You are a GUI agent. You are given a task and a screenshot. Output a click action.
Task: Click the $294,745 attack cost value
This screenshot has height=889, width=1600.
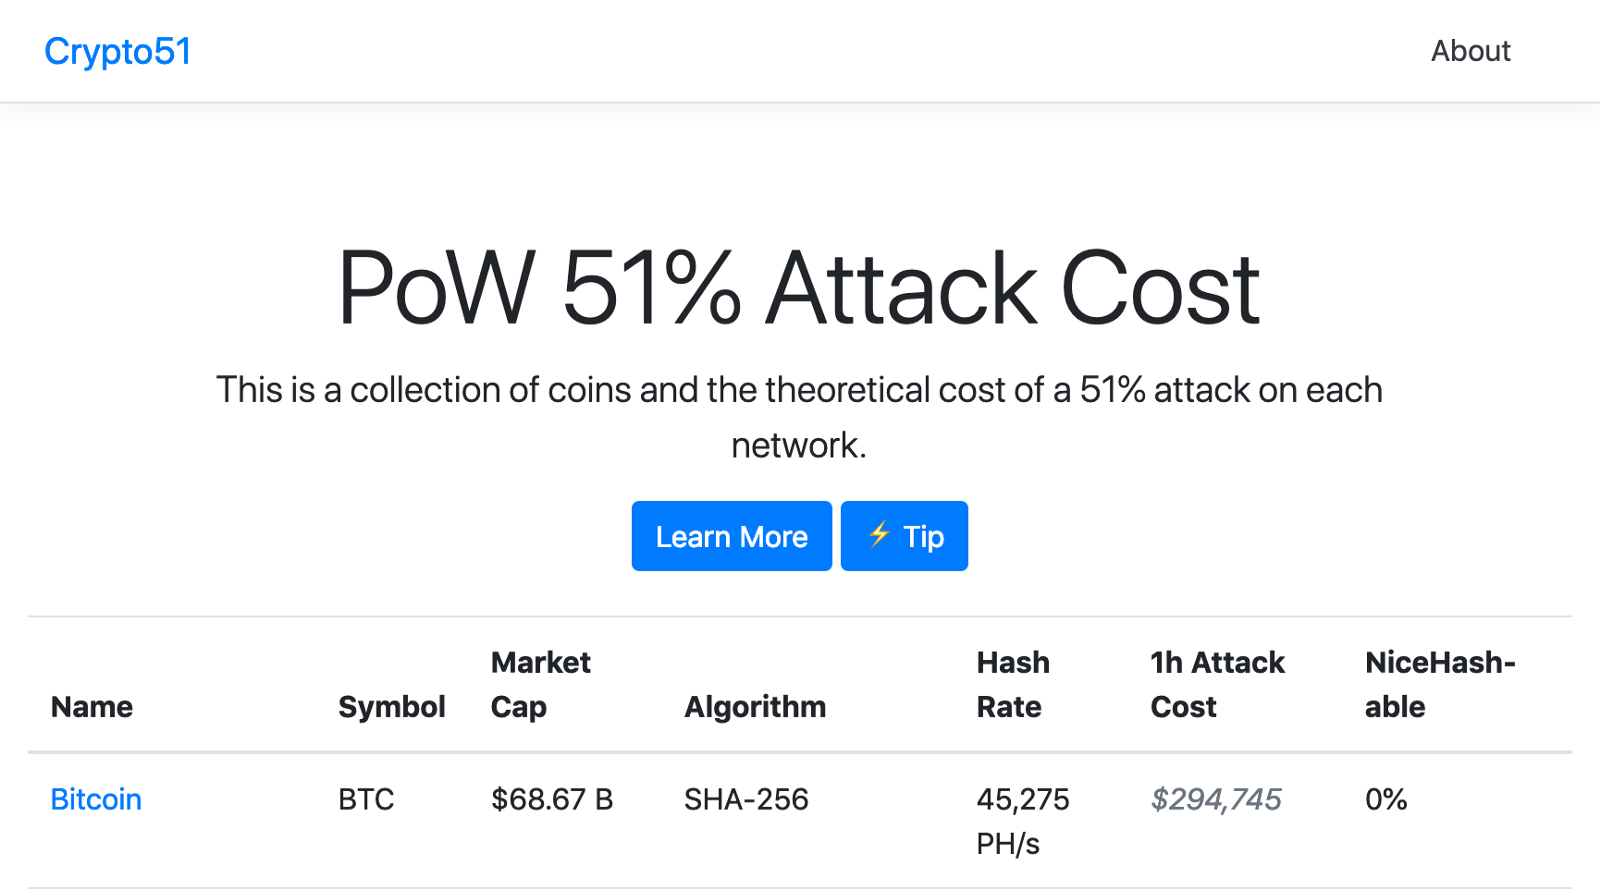click(x=1216, y=799)
